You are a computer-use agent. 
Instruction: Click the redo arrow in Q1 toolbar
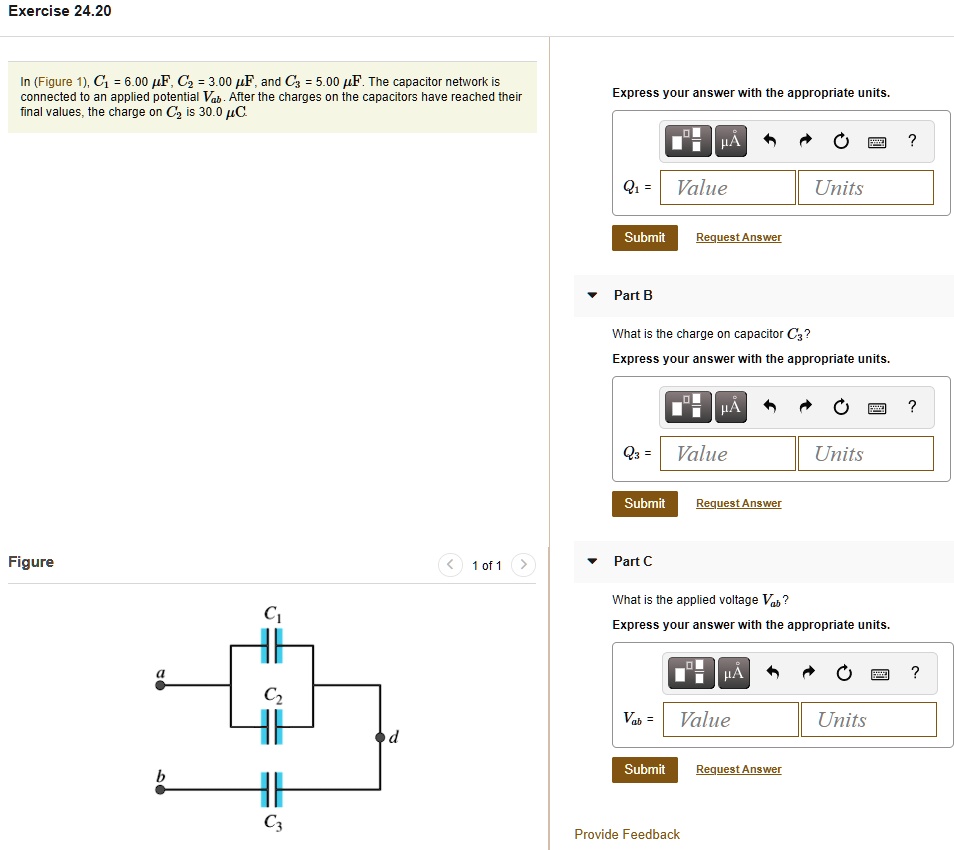coord(806,141)
